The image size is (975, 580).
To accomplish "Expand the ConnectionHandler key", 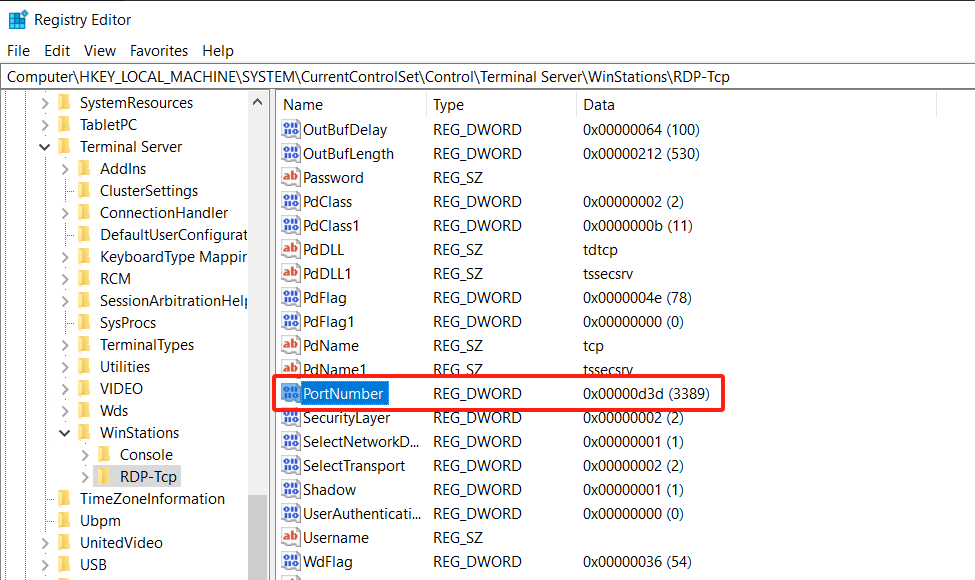I will coord(65,213).
